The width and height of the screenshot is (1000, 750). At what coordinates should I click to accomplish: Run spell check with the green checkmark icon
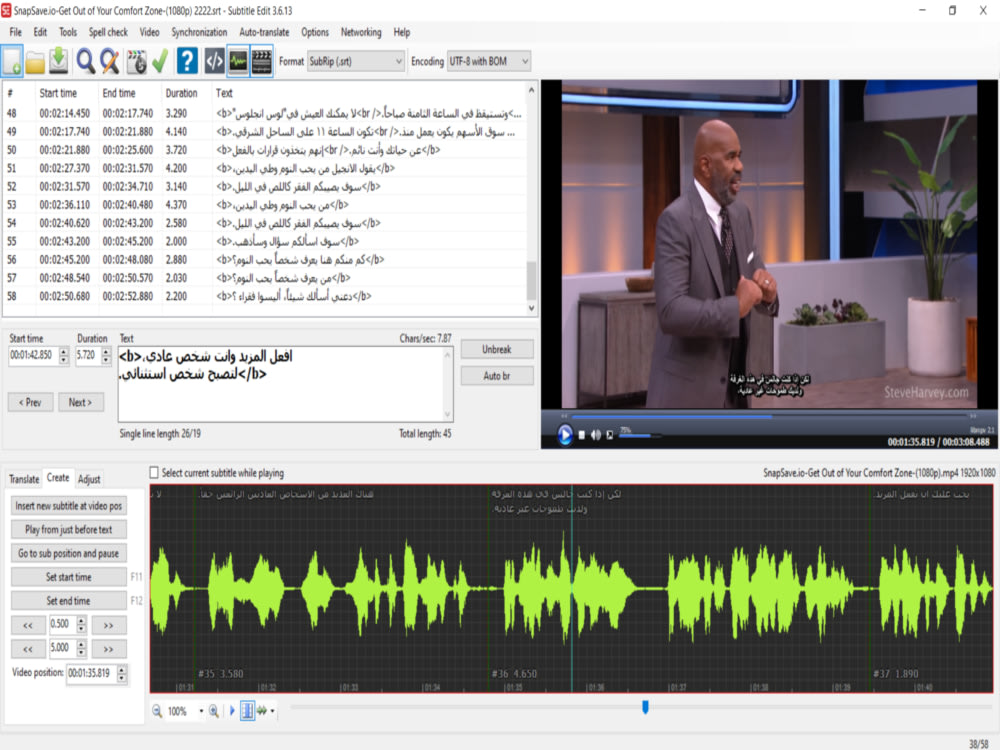(161, 60)
